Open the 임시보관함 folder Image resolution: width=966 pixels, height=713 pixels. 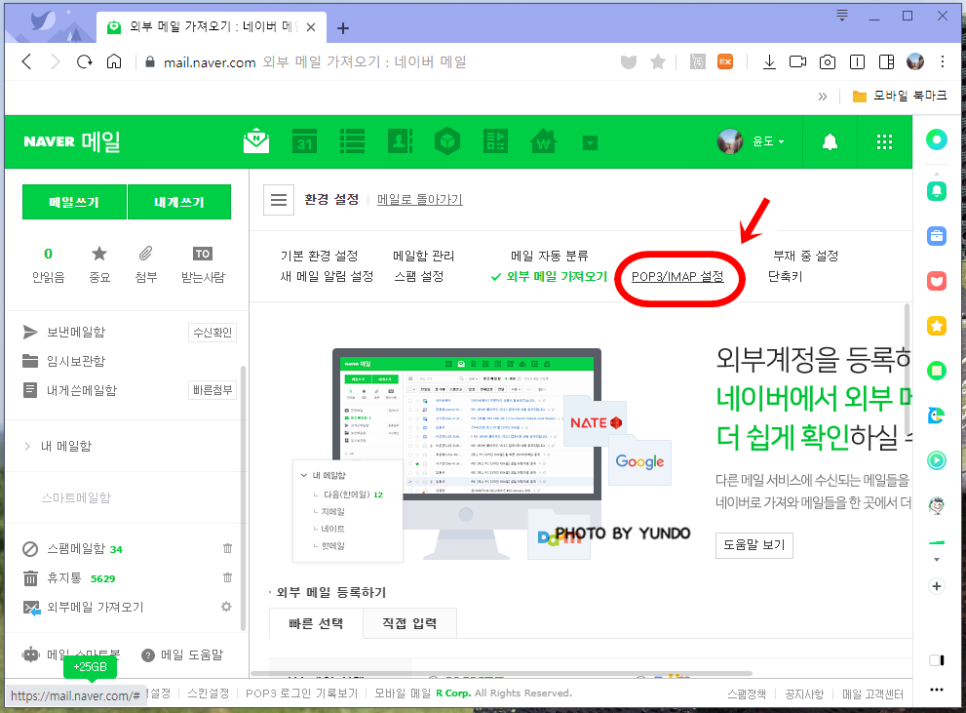[76, 361]
